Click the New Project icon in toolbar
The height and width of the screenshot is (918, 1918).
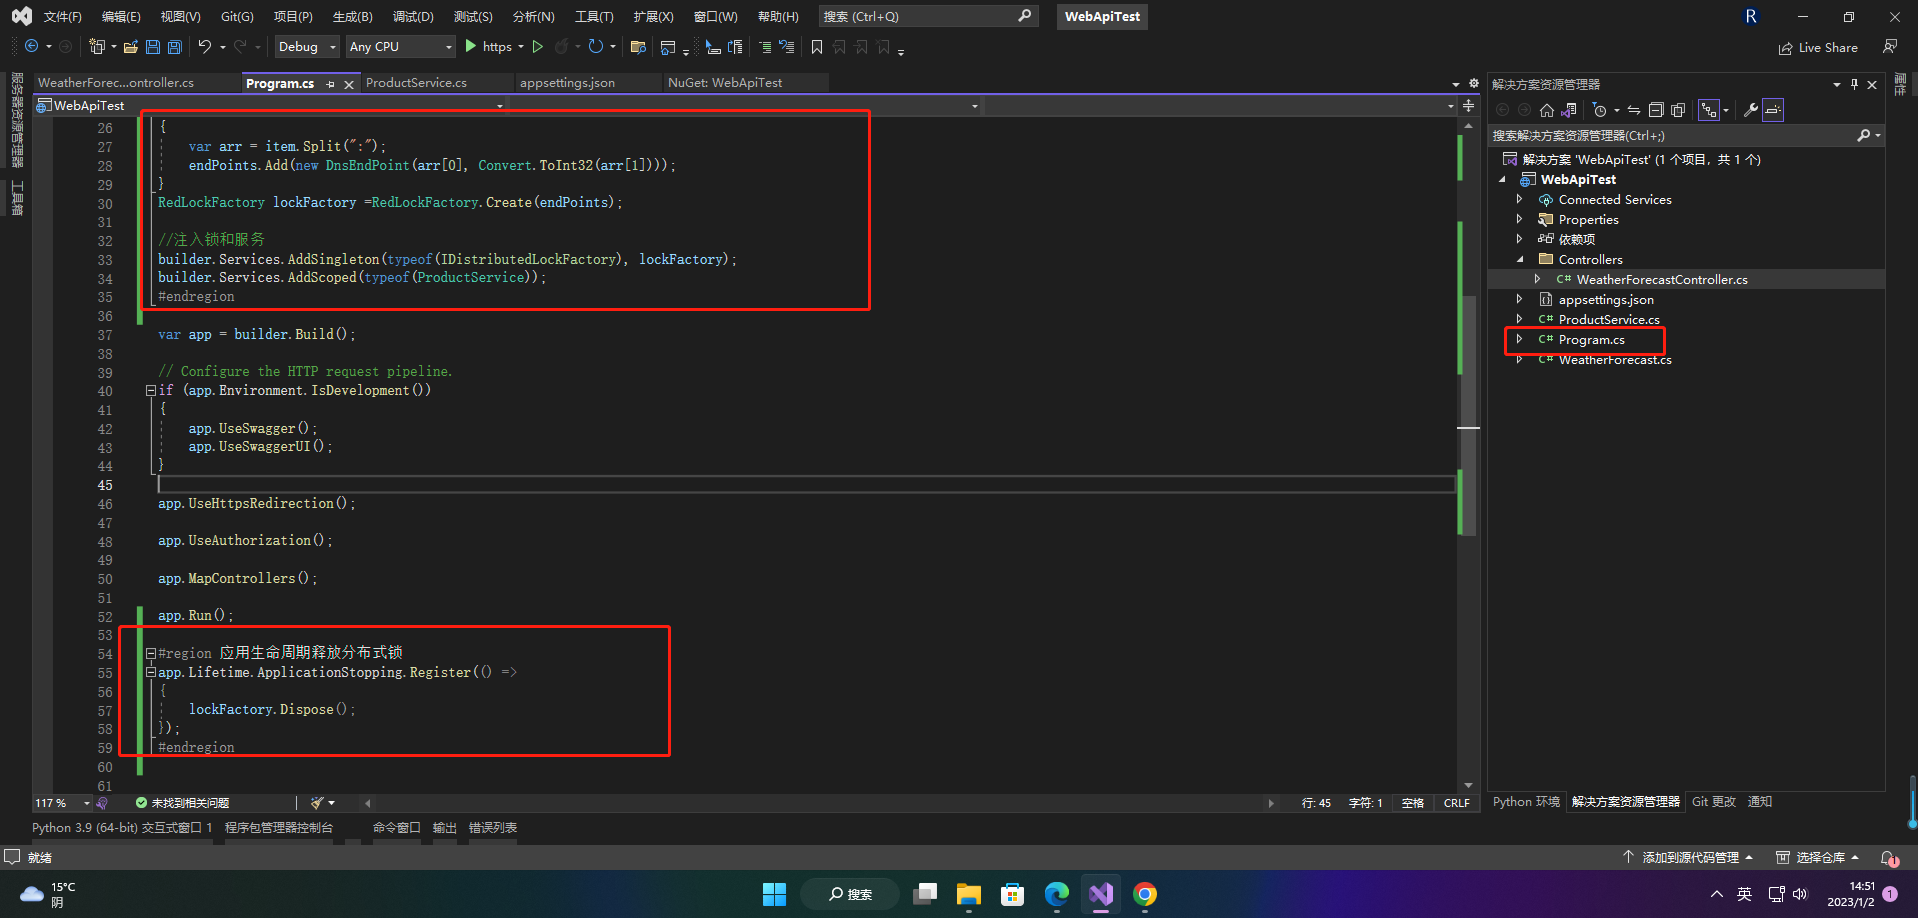tap(96, 47)
